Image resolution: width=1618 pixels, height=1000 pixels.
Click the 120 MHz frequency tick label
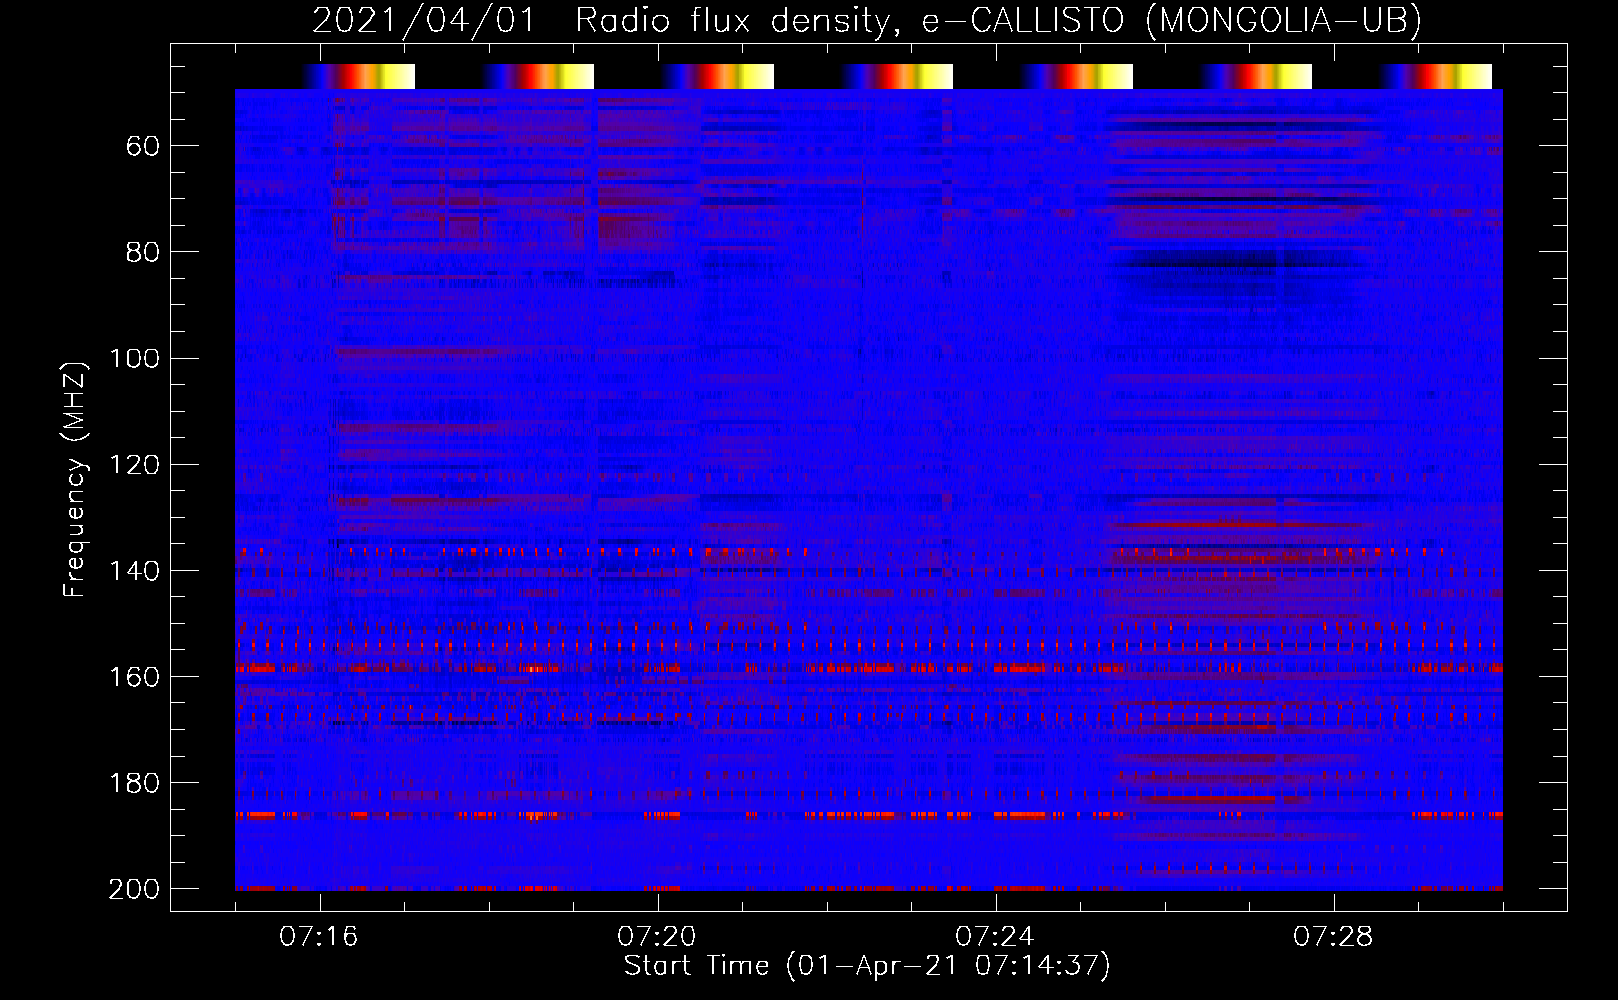135,464
